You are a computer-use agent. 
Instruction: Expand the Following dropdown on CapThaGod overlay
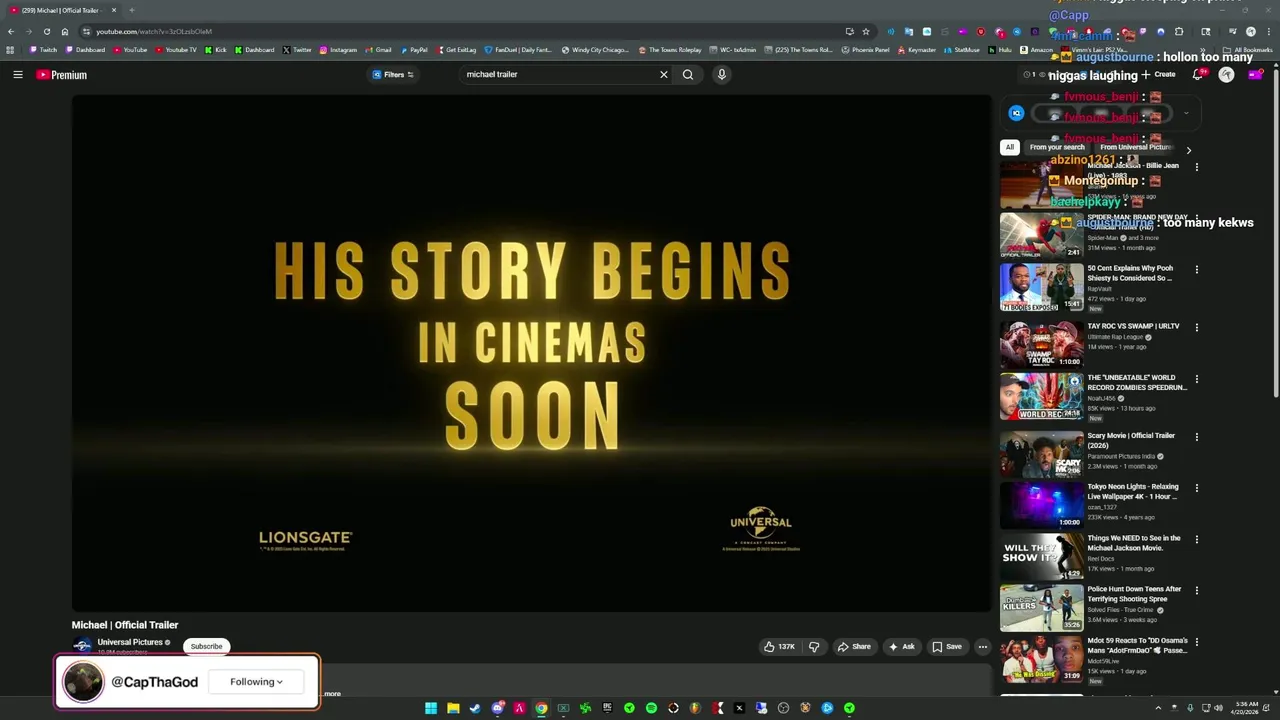(256, 682)
